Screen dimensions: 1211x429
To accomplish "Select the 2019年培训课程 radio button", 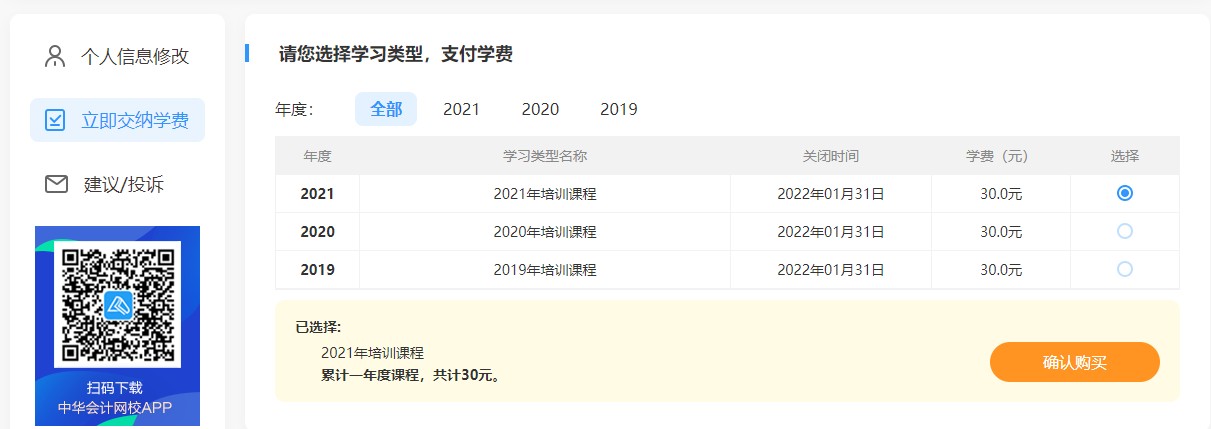I will click(x=1125, y=269).
